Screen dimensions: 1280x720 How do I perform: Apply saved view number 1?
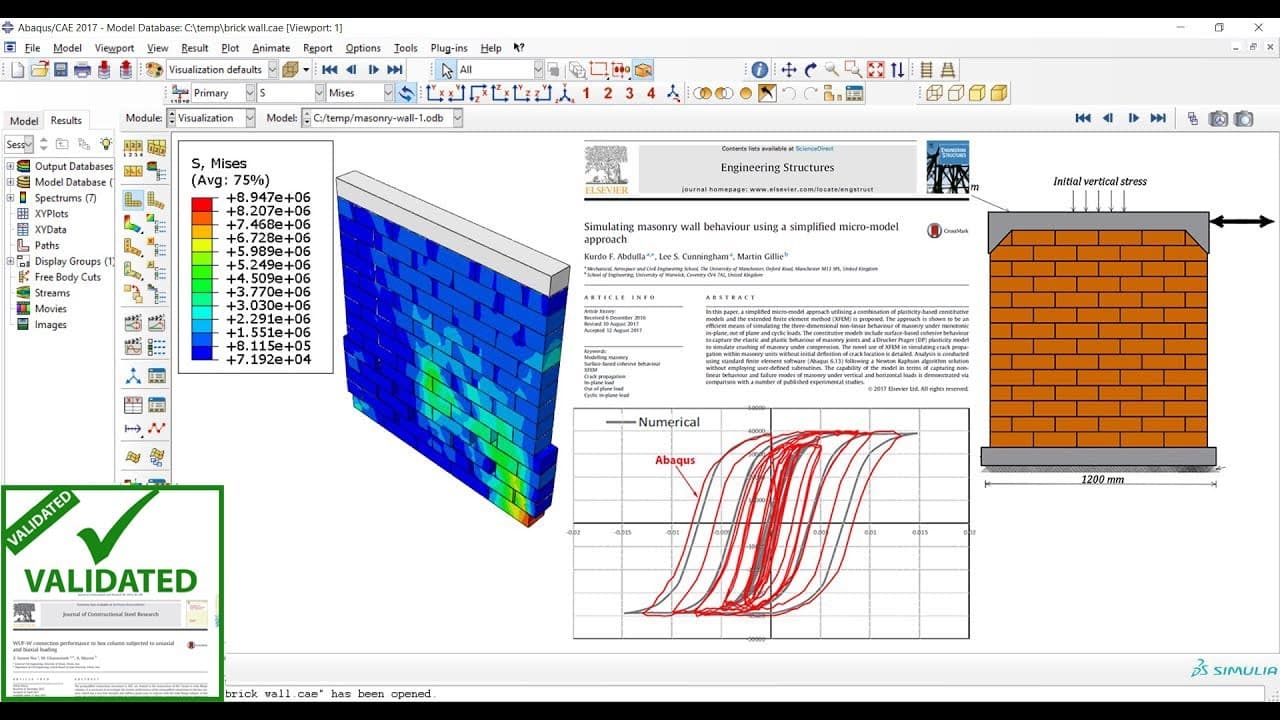click(586, 93)
